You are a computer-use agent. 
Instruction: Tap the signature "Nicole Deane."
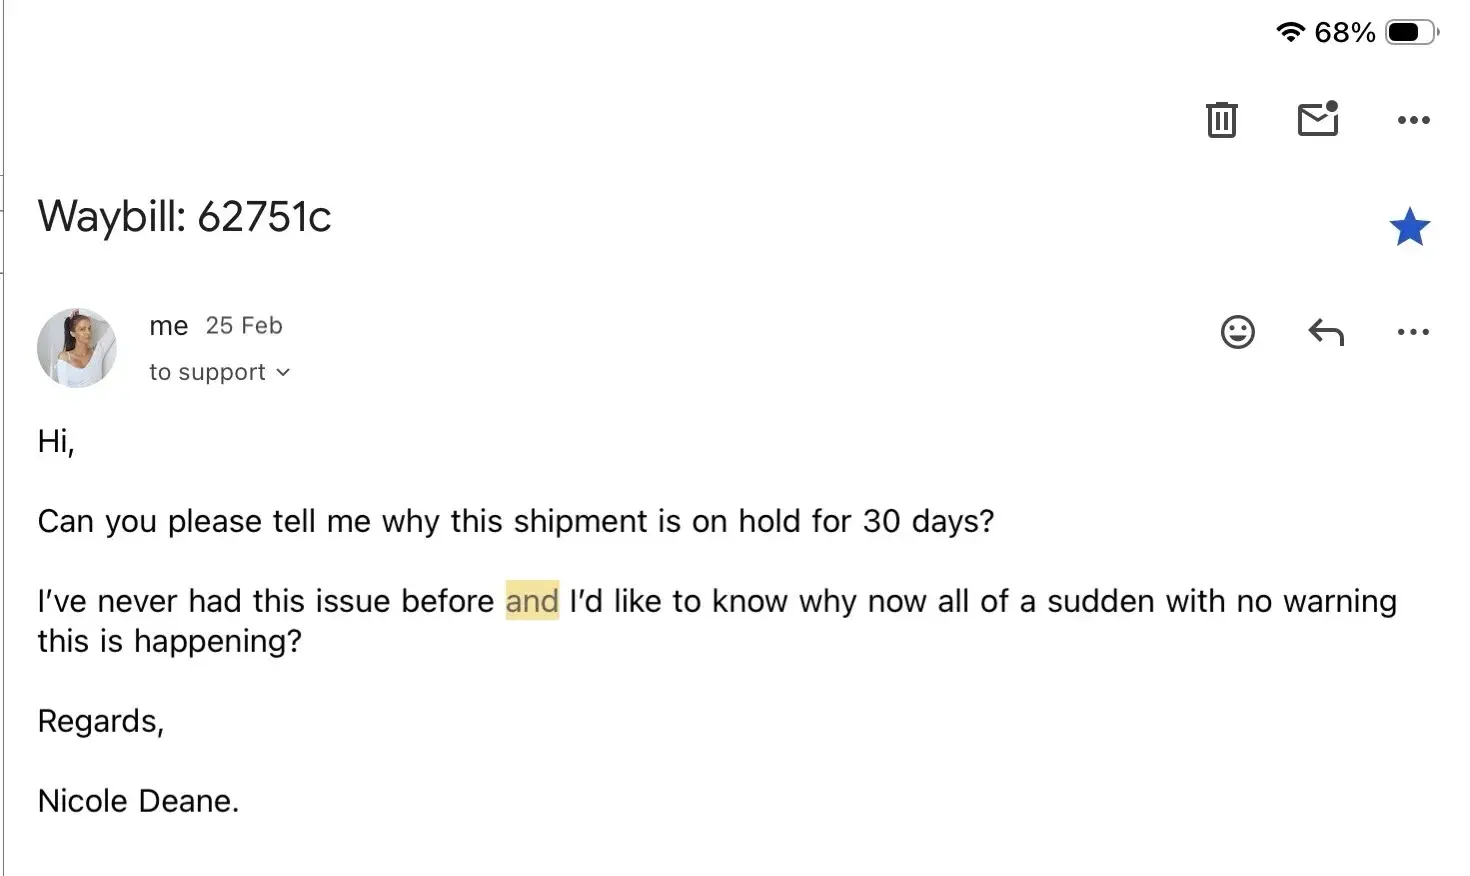[138, 801]
